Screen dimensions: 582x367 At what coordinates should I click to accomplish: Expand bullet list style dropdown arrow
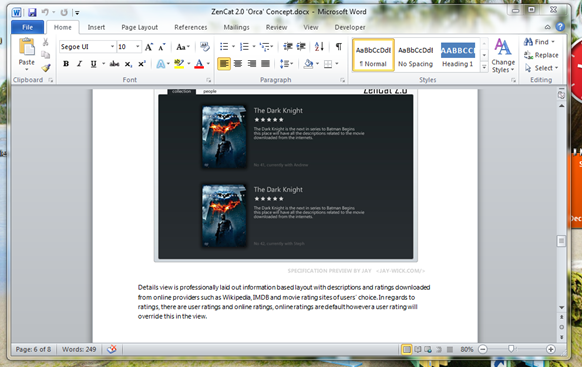233,47
